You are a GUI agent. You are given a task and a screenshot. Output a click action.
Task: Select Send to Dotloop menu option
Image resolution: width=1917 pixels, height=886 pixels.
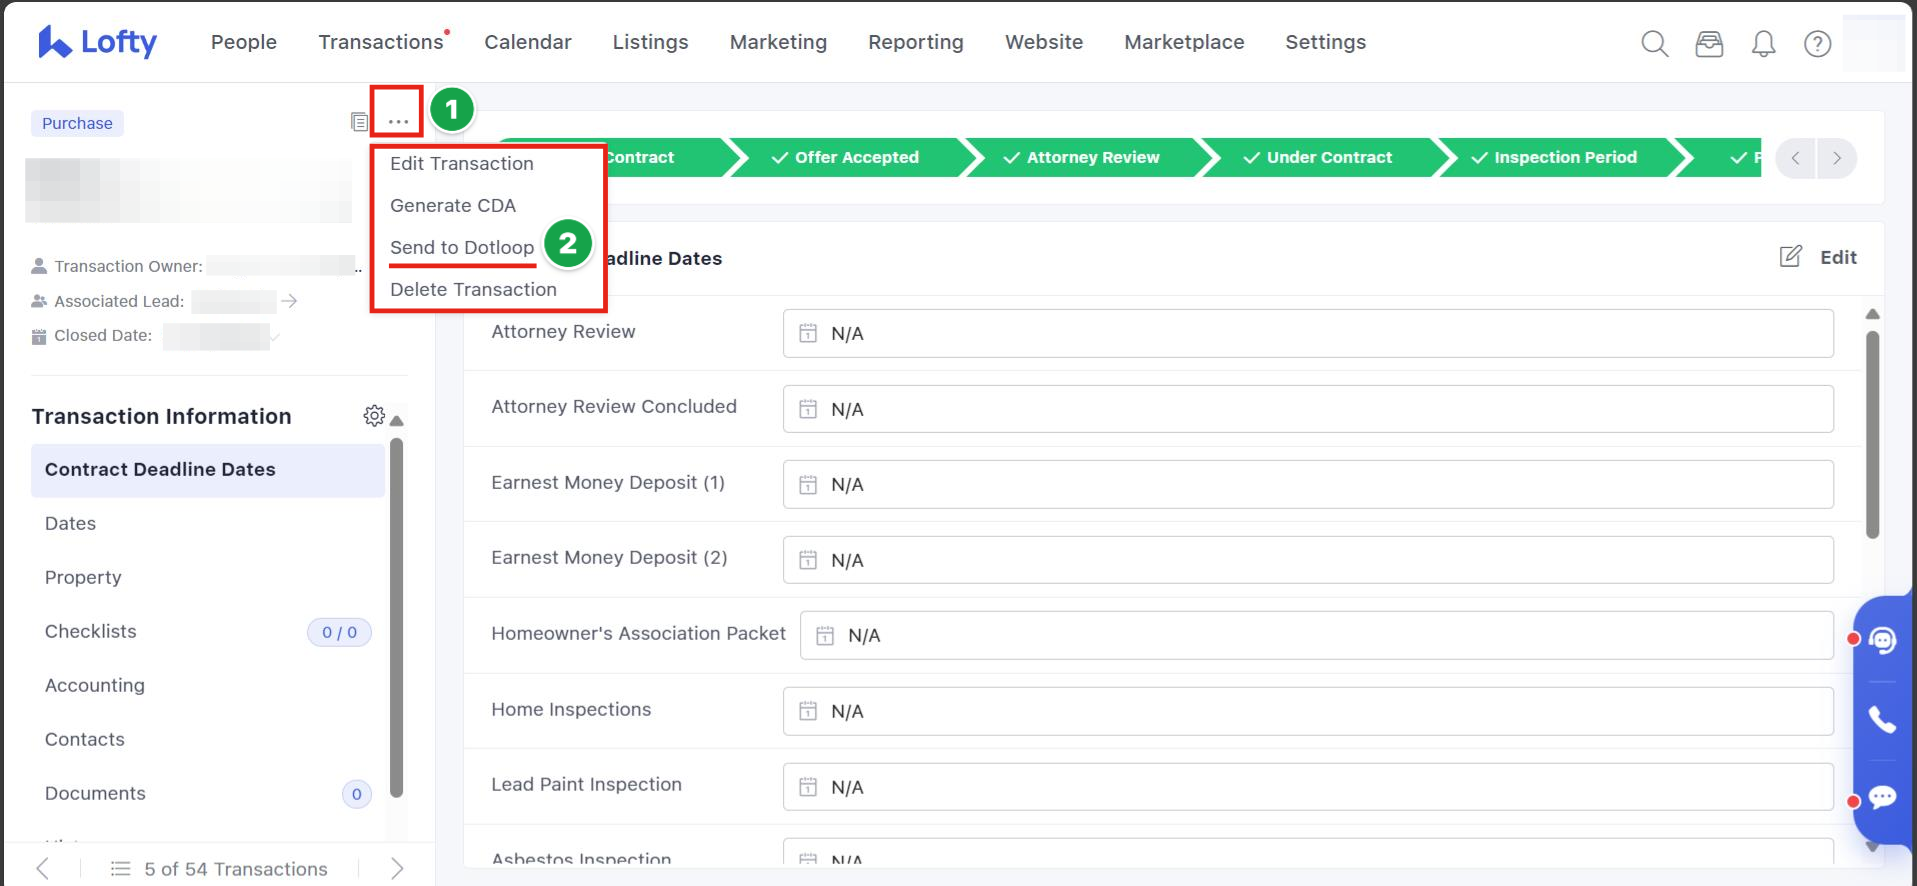click(x=462, y=248)
